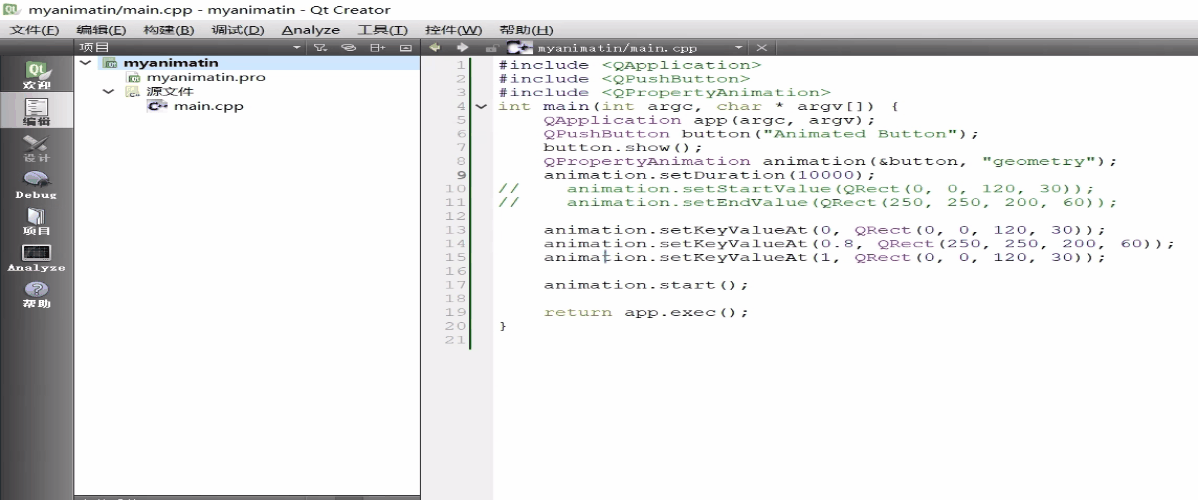Open the 文件(F) menu
1198x500 pixels.
[x=34, y=30]
